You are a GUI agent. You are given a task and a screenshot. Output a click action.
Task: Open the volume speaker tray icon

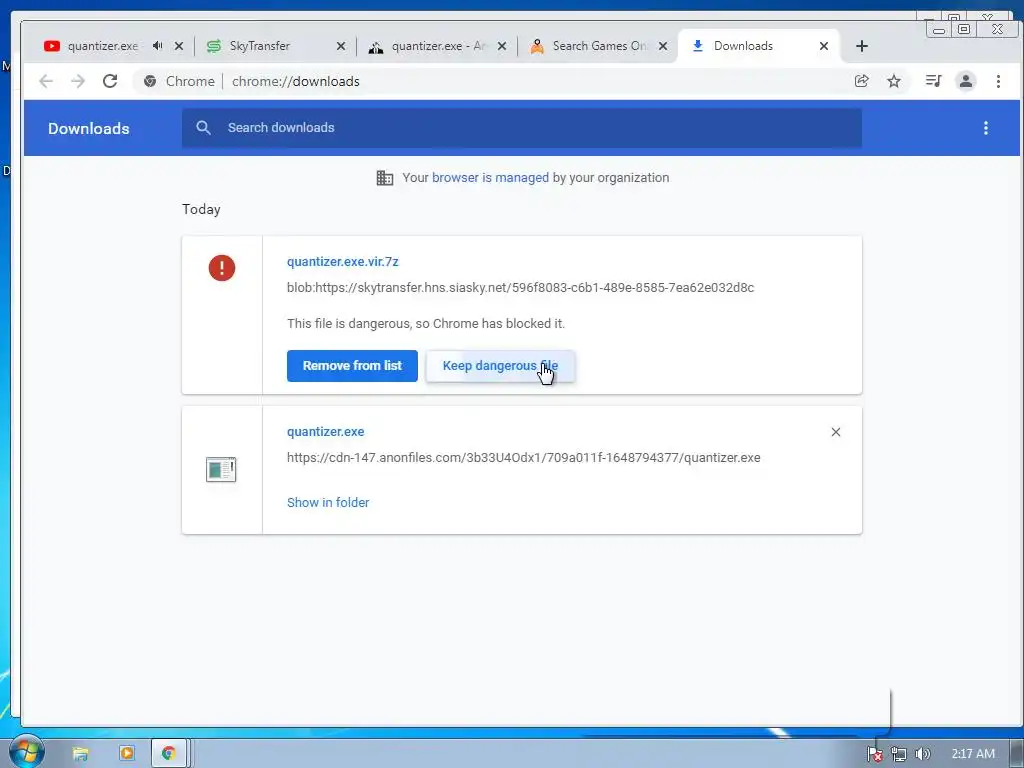click(922, 754)
